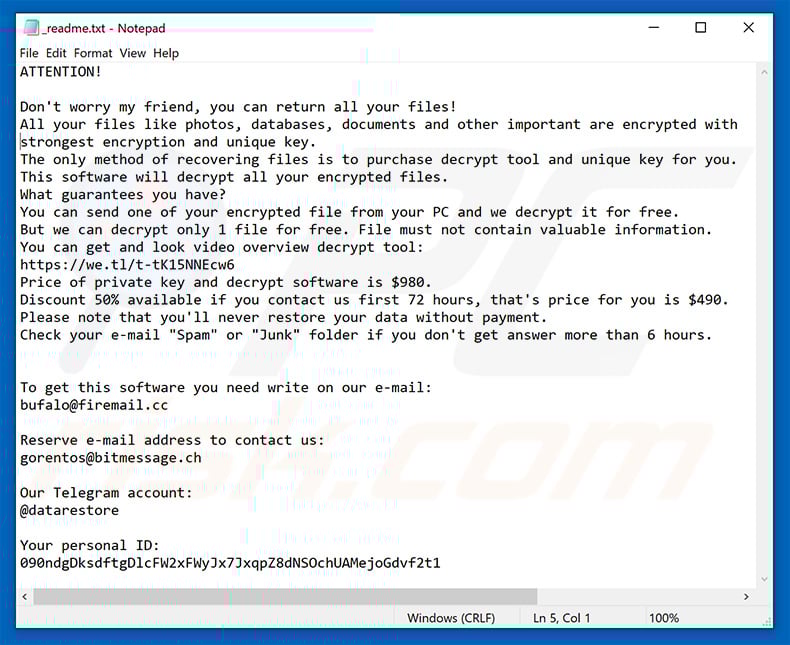Screen dimensions: 790x645
Task: Place cursor on the @datarestore Telegram line
Action: (x=70, y=510)
